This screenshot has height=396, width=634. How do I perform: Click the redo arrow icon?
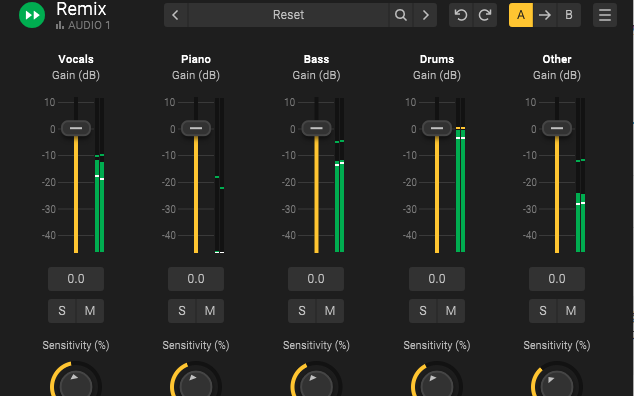point(485,15)
